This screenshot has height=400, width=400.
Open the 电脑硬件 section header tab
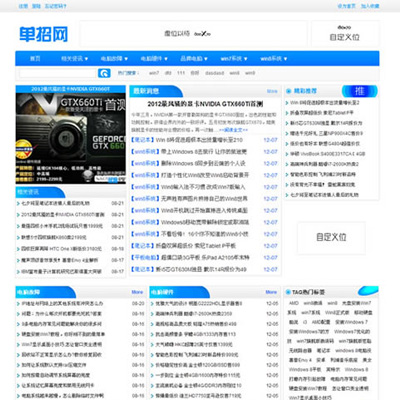pos(162,292)
